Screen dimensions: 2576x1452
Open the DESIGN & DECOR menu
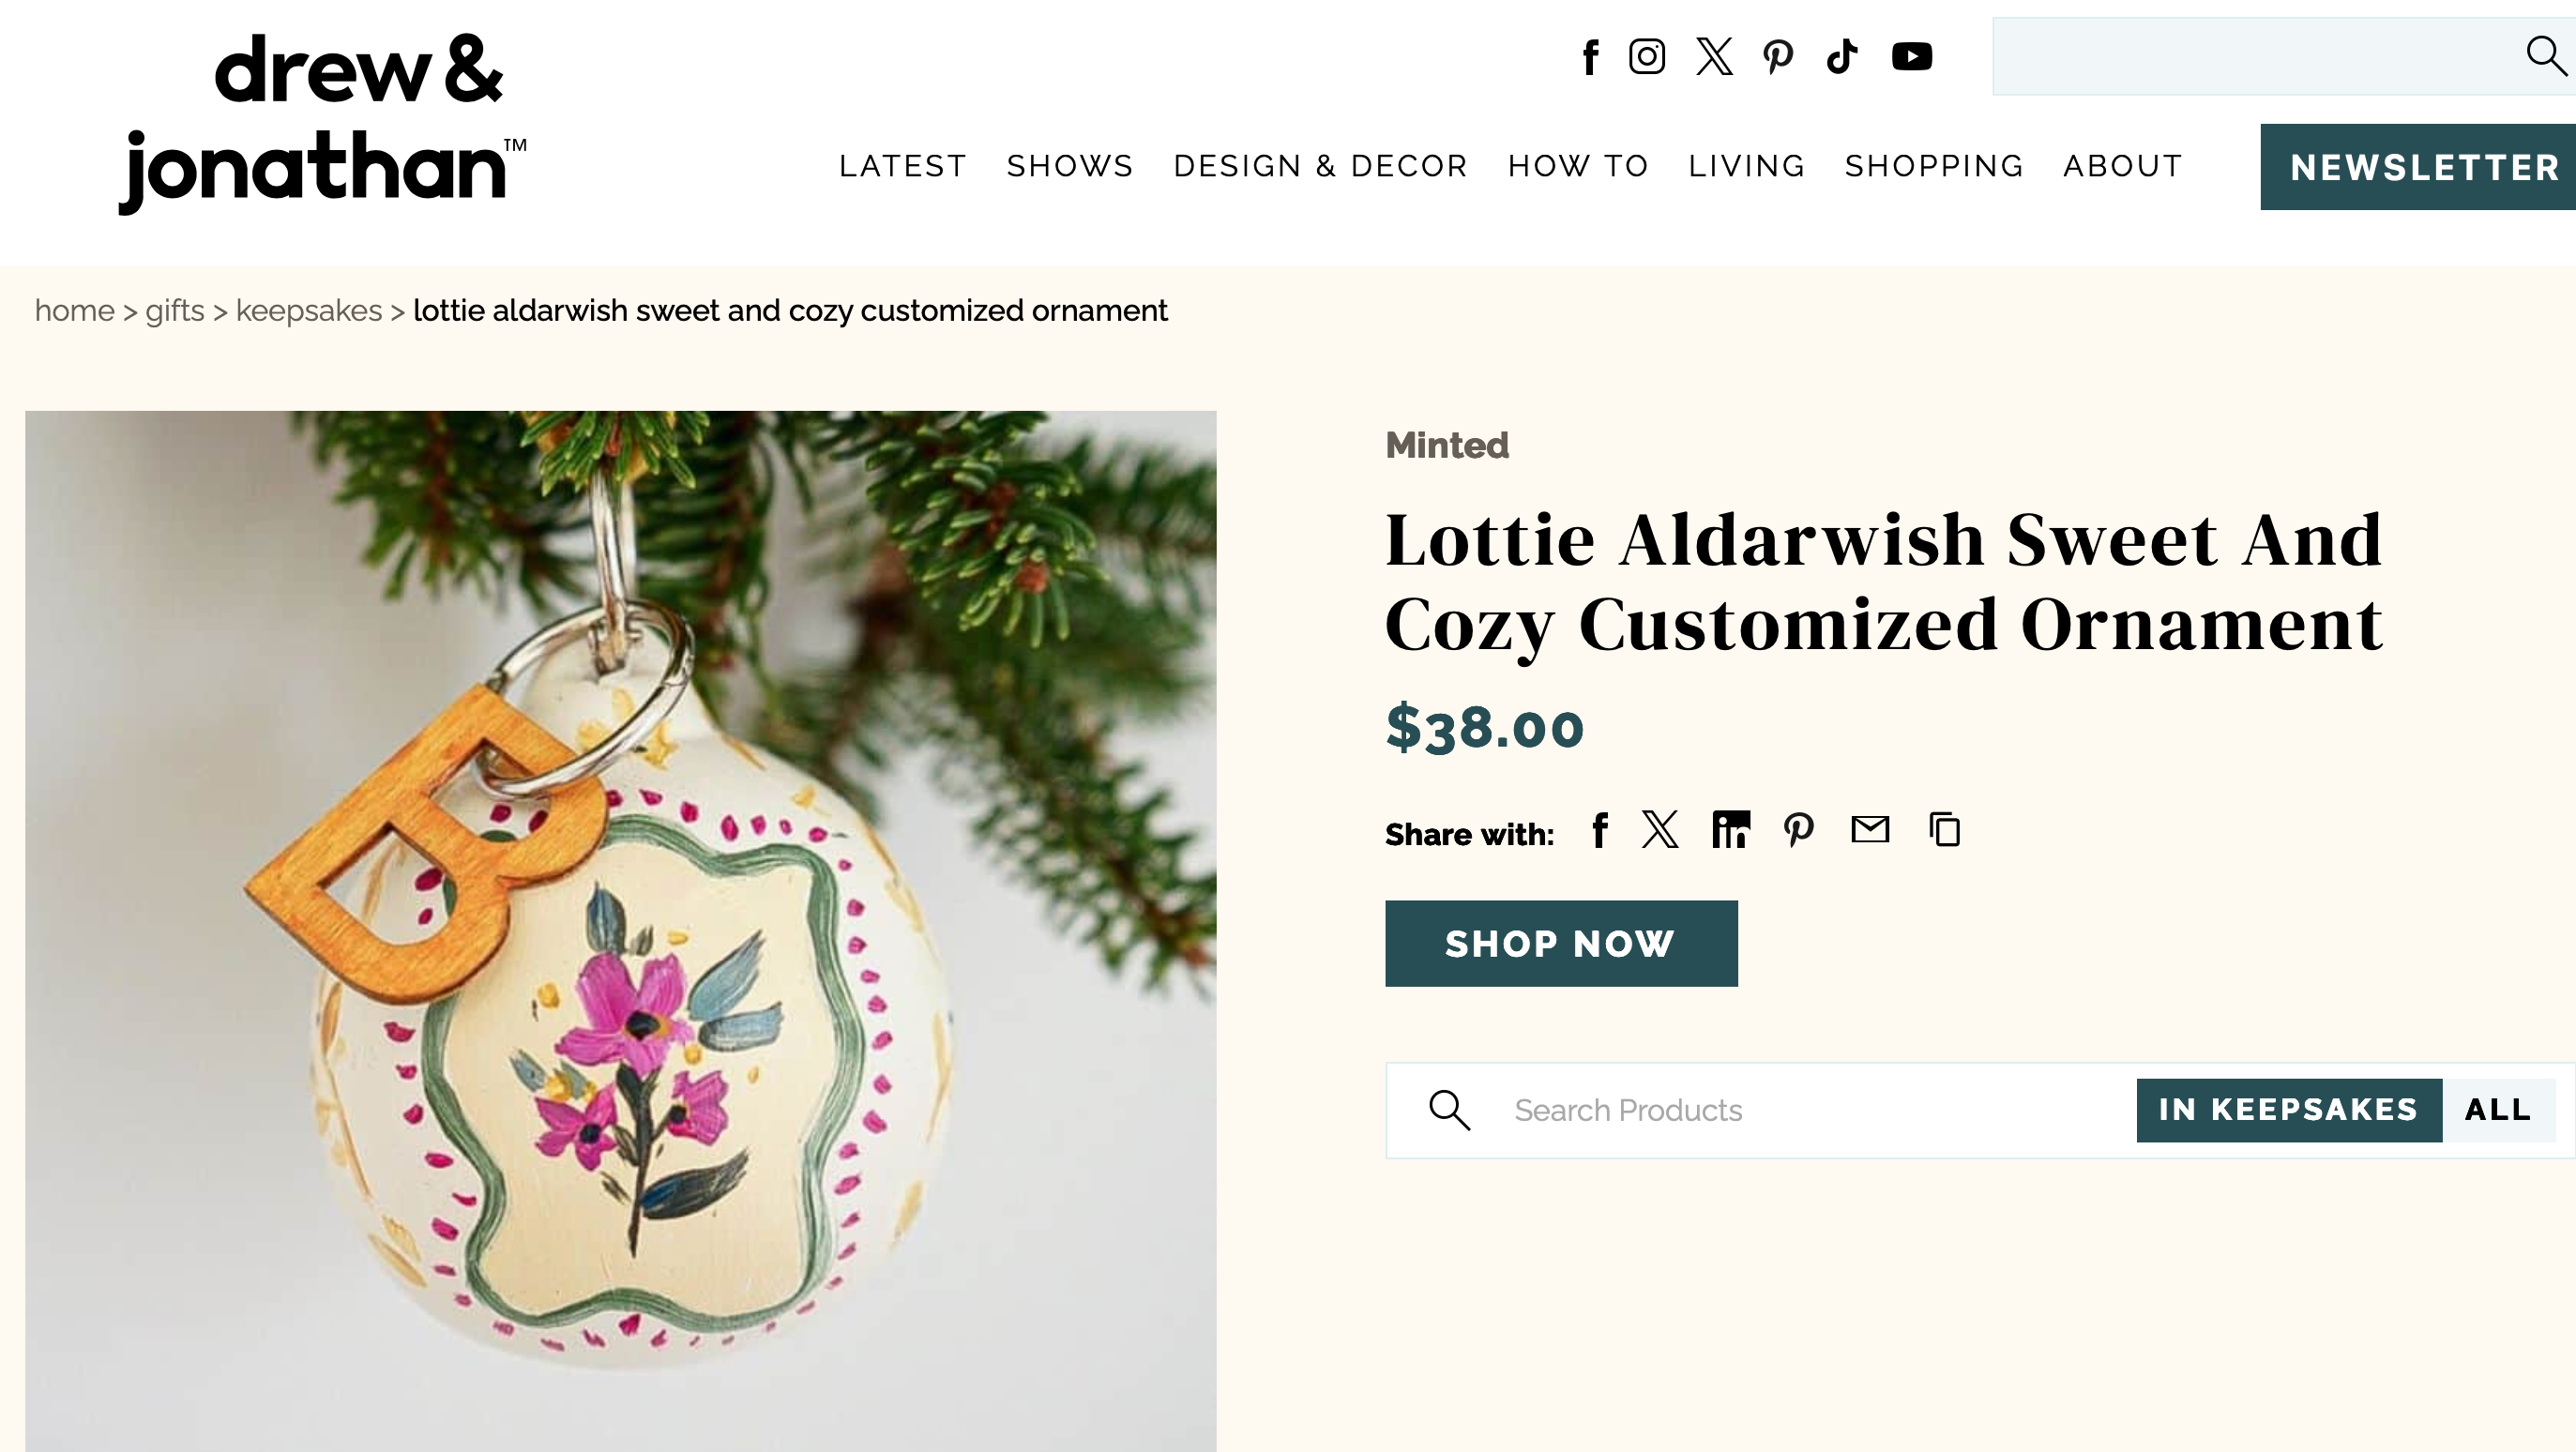(x=1320, y=166)
